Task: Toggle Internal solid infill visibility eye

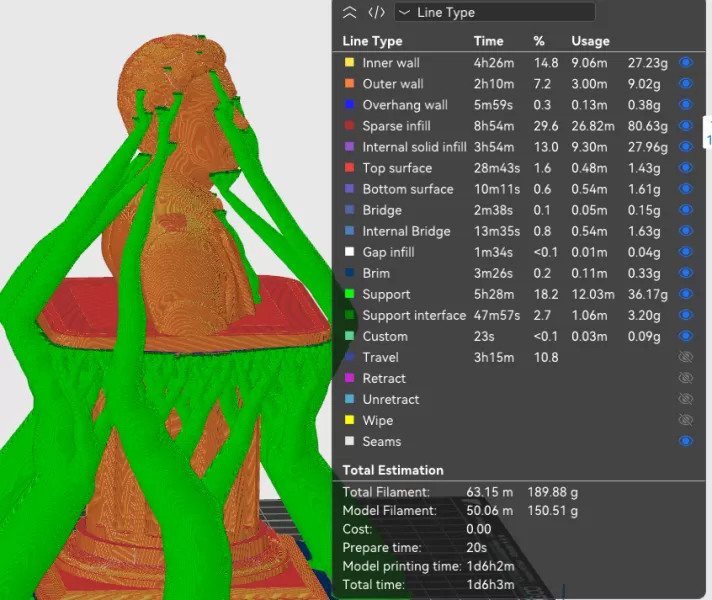Action: 686,147
